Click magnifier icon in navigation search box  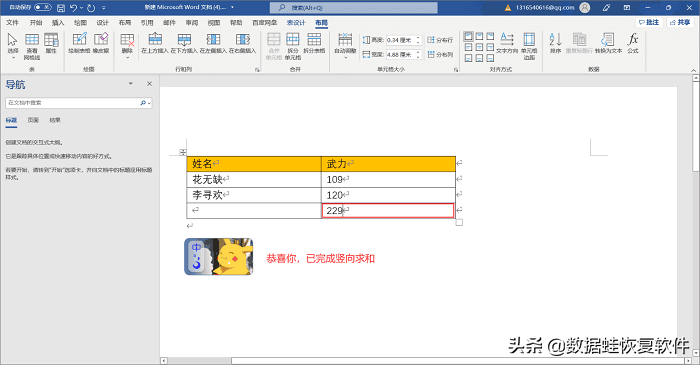143,103
